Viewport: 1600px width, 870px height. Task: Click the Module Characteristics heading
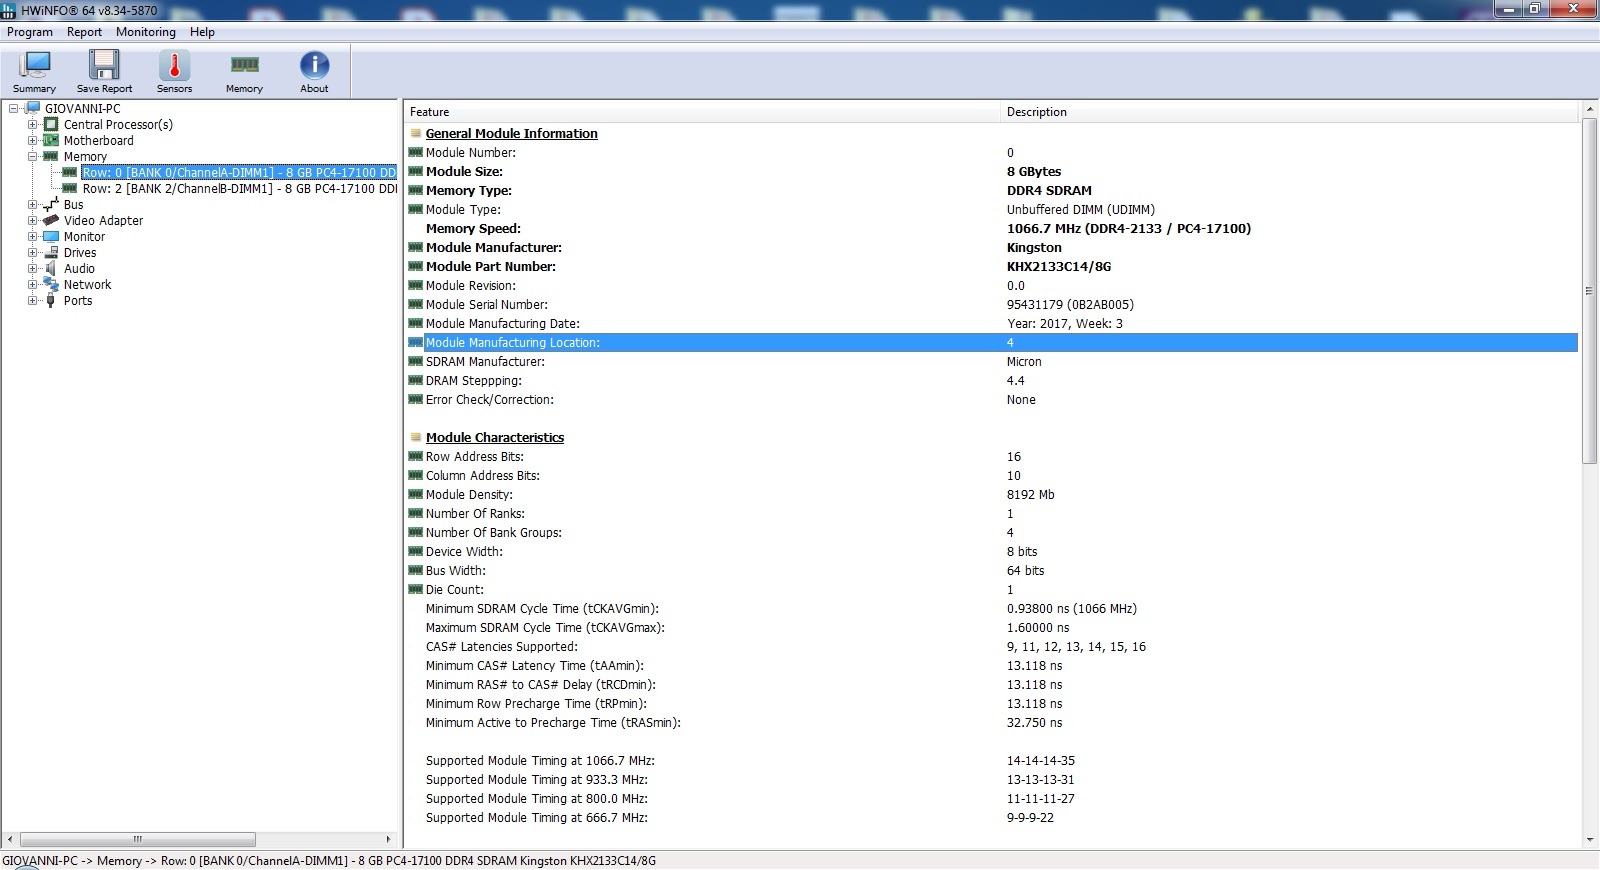494,437
